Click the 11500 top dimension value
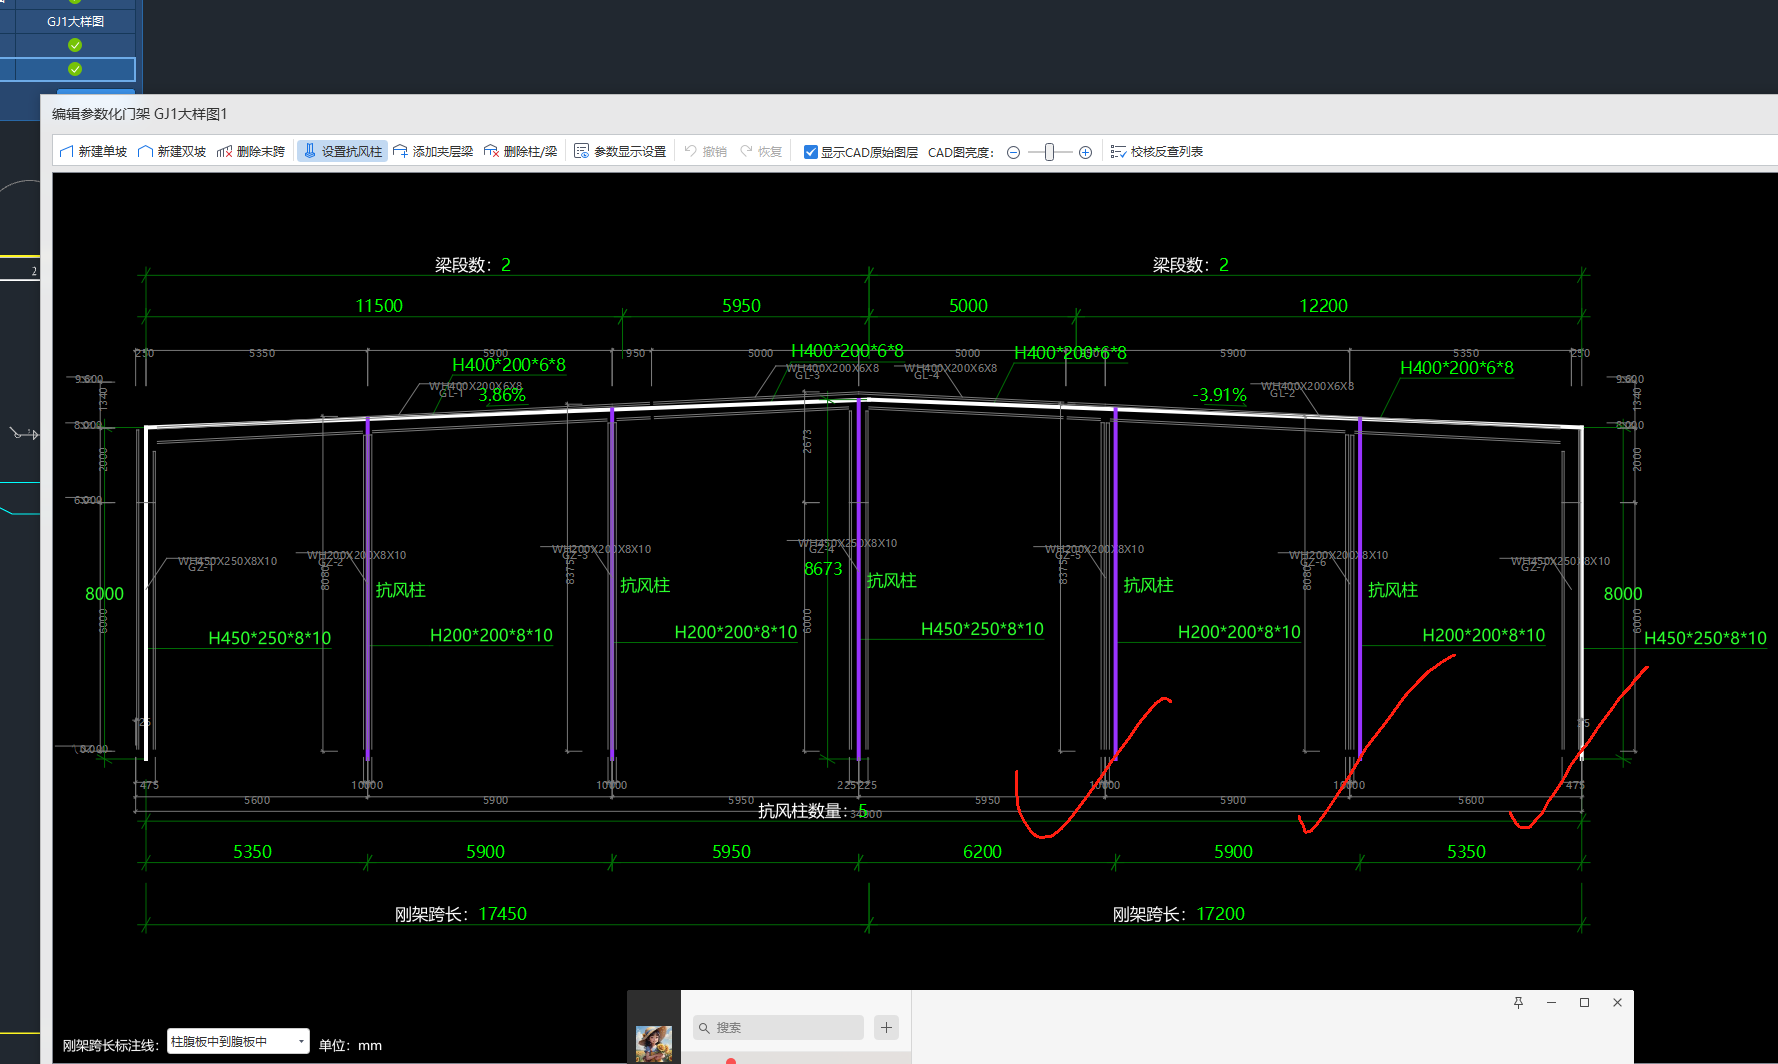Image resolution: width=1778 pixels, height=1064 pixels. [x=379, y=306]
